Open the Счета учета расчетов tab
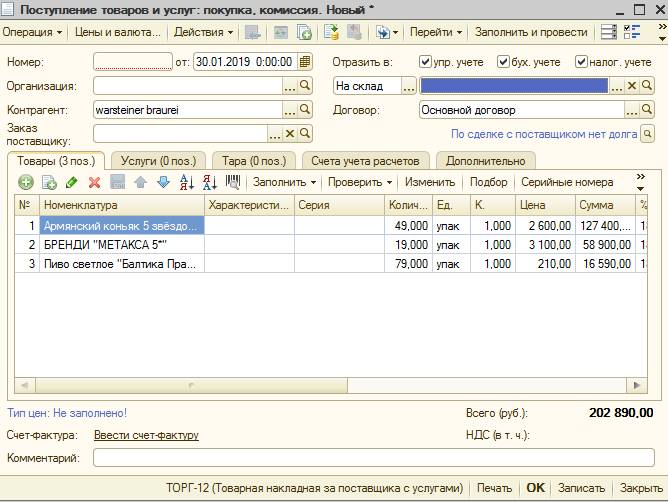 point(365,161)
